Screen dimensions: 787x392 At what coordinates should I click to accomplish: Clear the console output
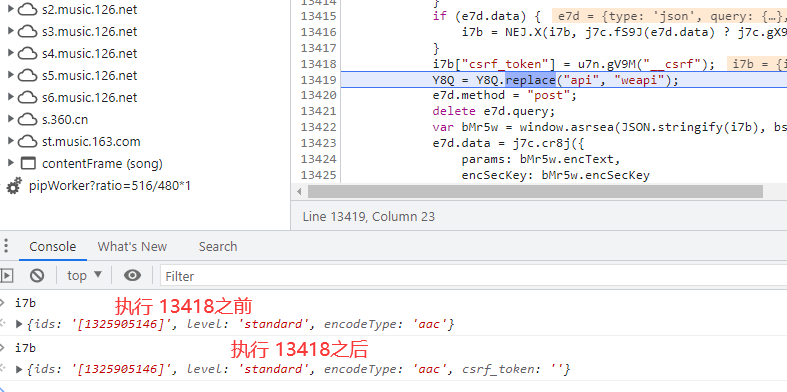click(37, 276)
